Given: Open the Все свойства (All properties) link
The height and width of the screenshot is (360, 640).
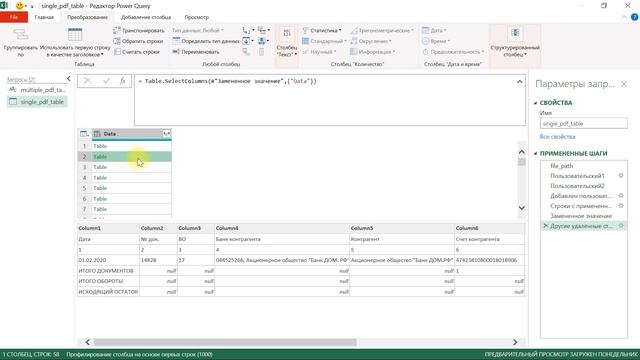Looking at the screenshot, I should pyautogui.click(x=557, y=137).
